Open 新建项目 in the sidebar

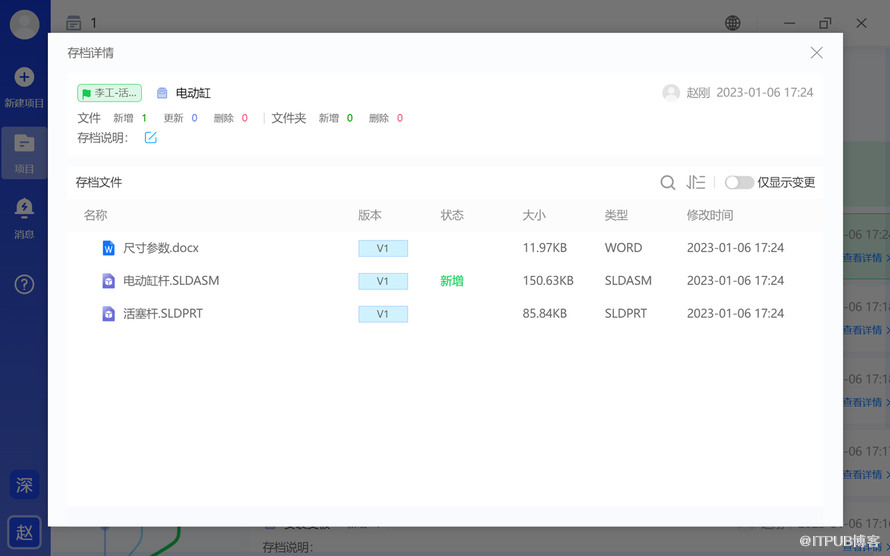tap(24, 87)
